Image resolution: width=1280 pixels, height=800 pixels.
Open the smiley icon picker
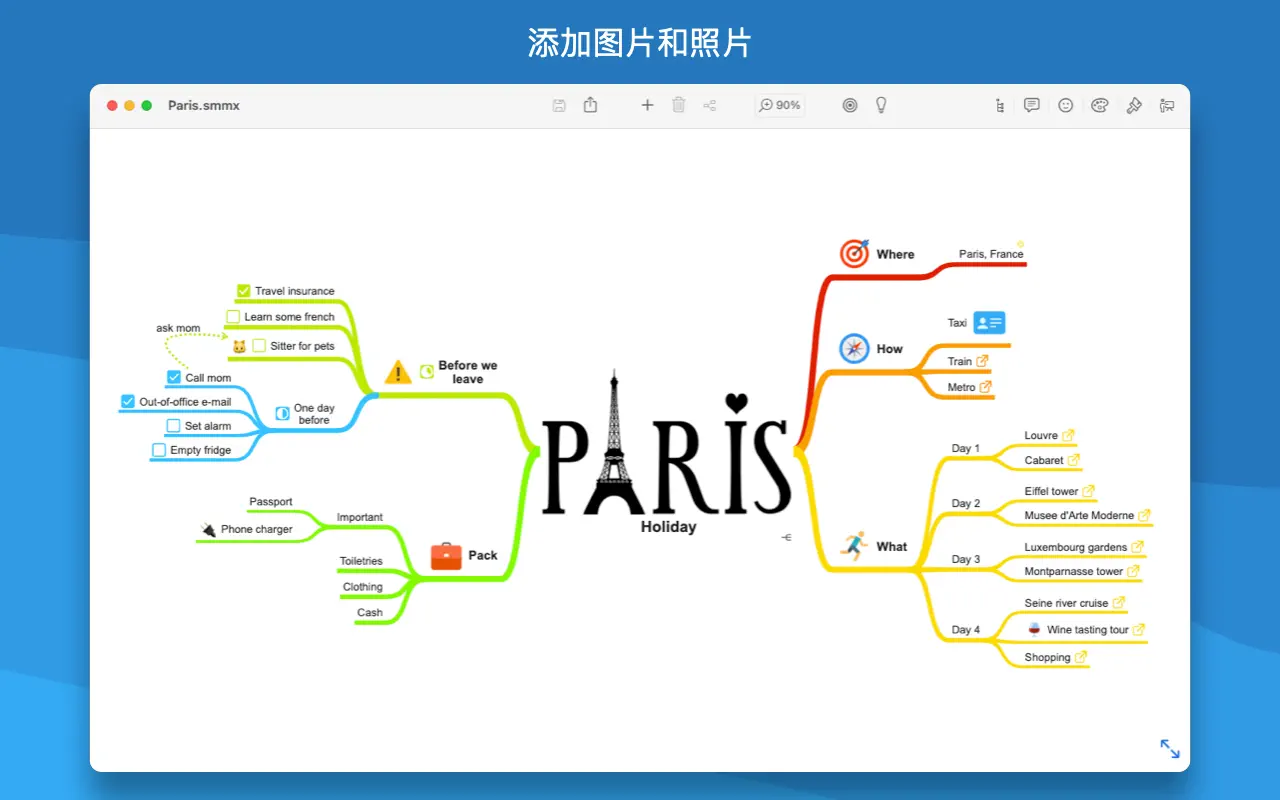1066,105
